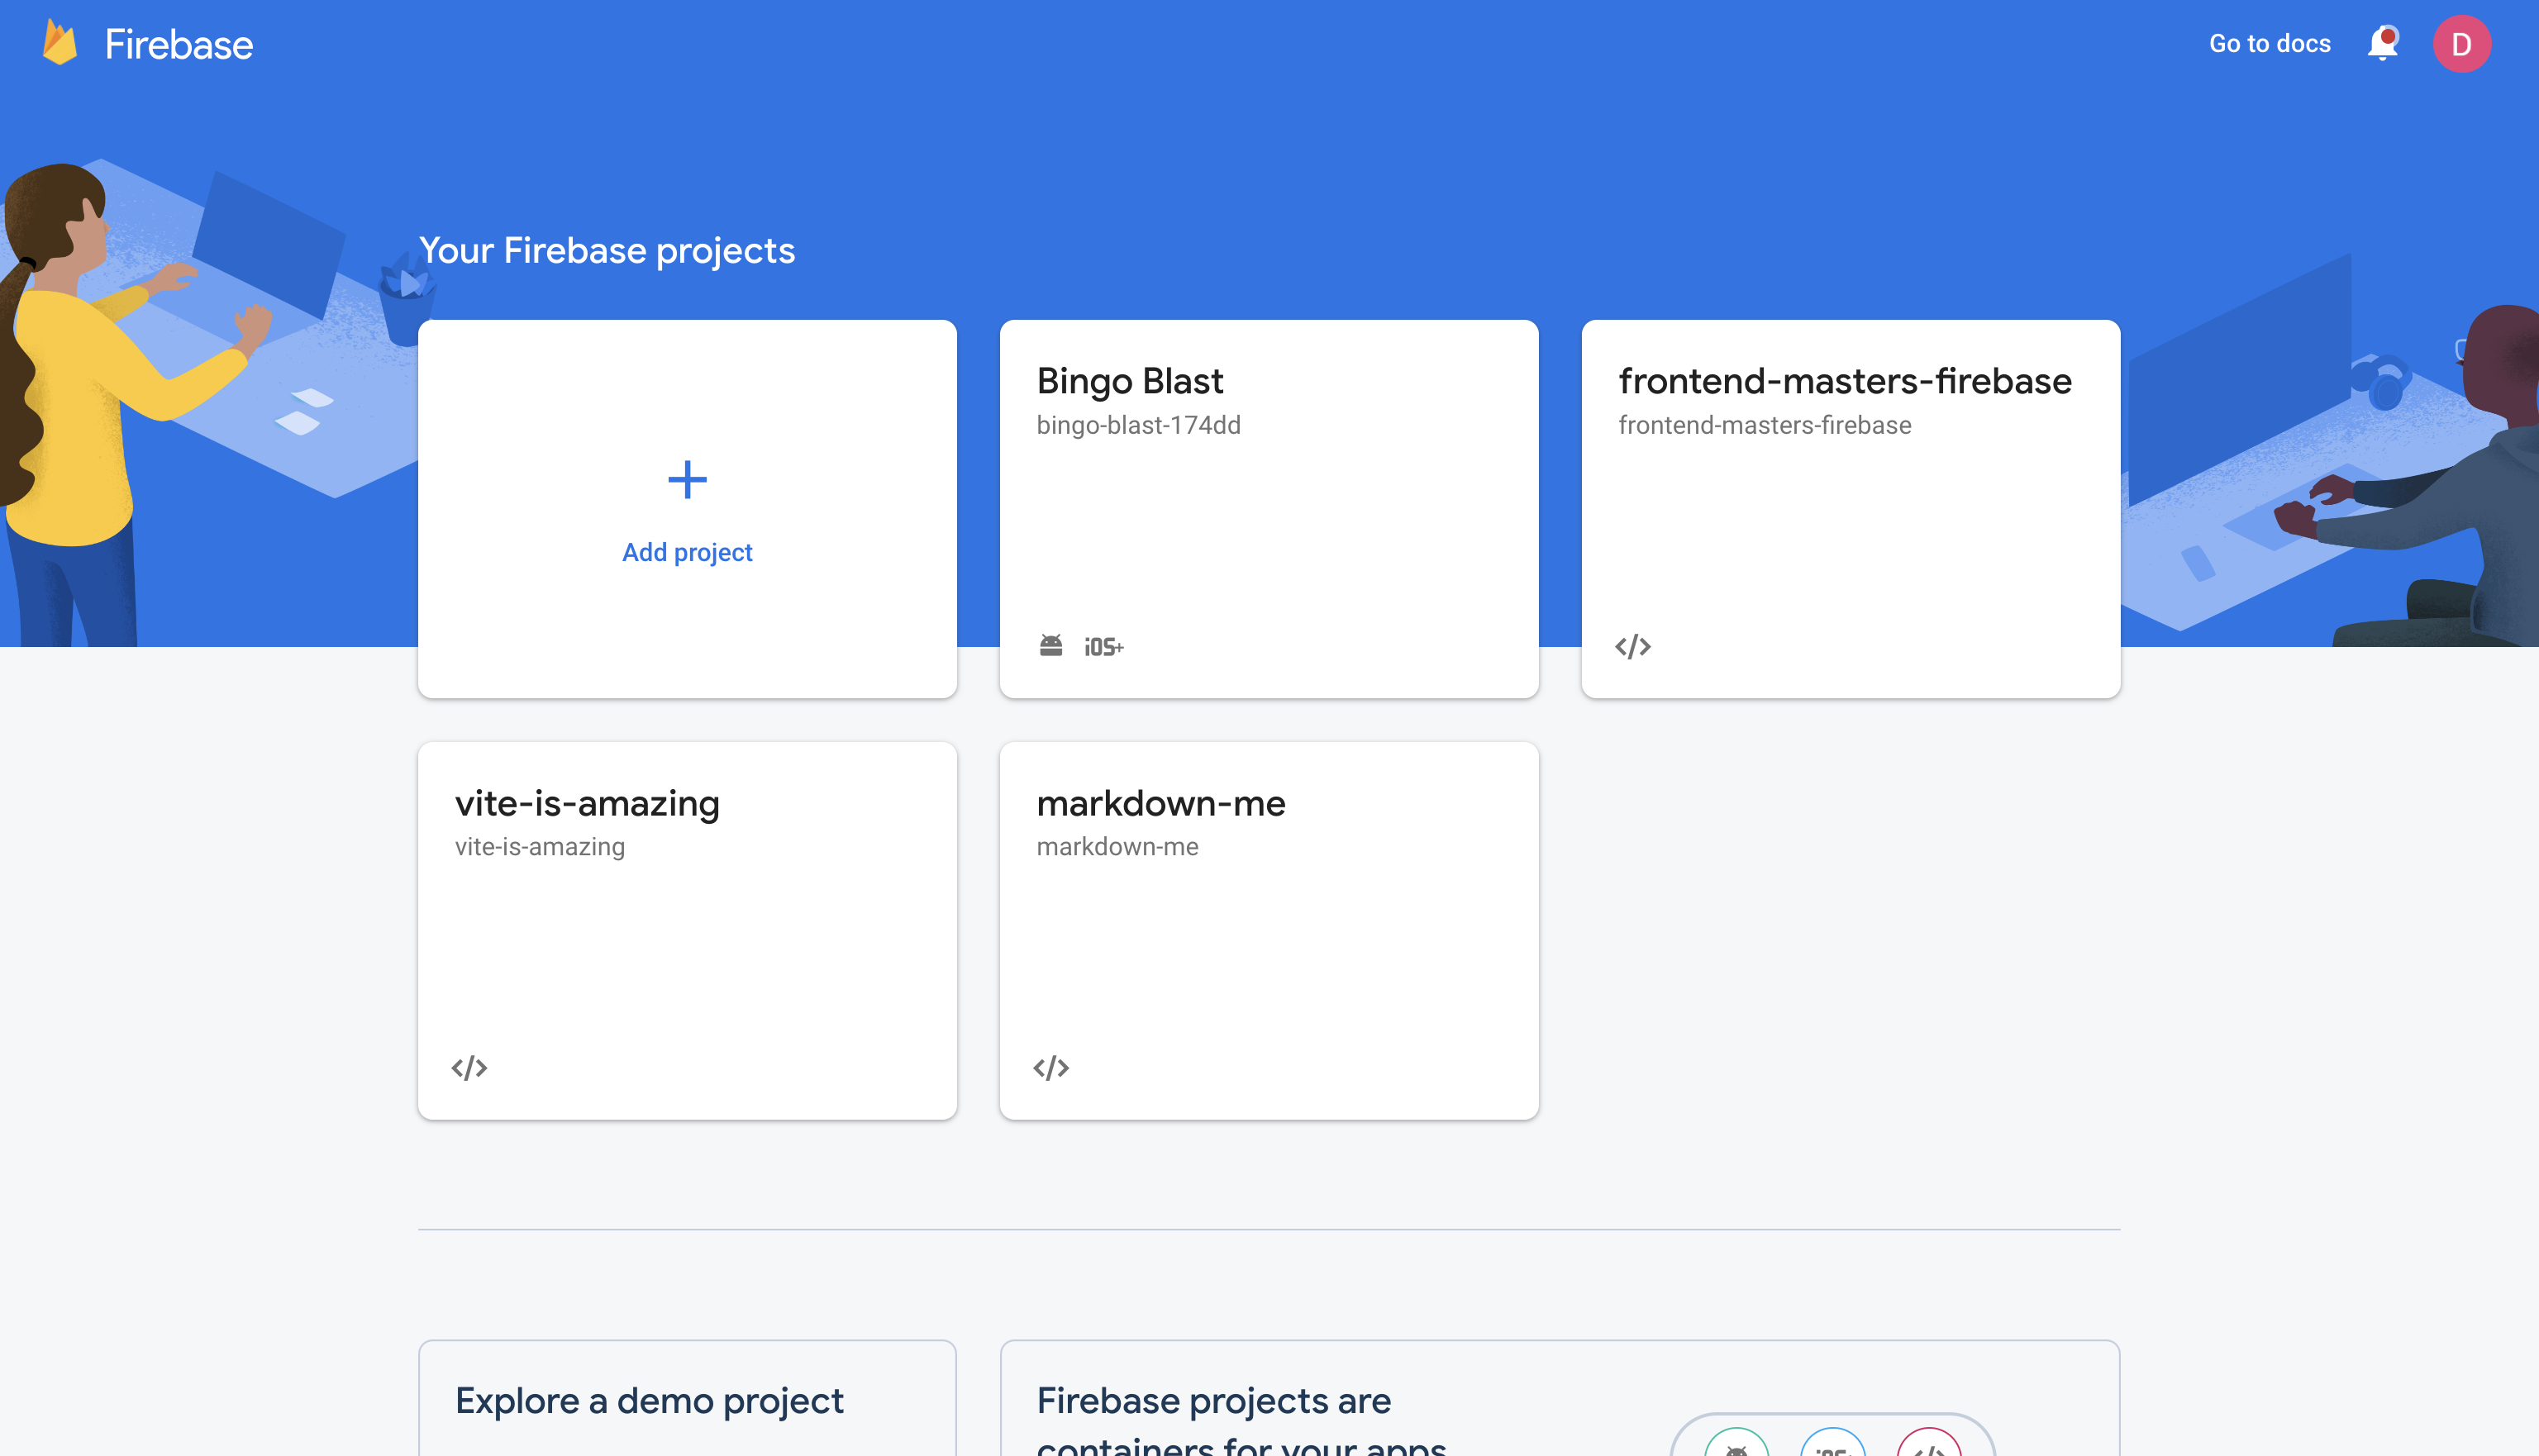Open the markdown-me project title
Viewport: 2539px width, 1456px height.
point(1161,803)
